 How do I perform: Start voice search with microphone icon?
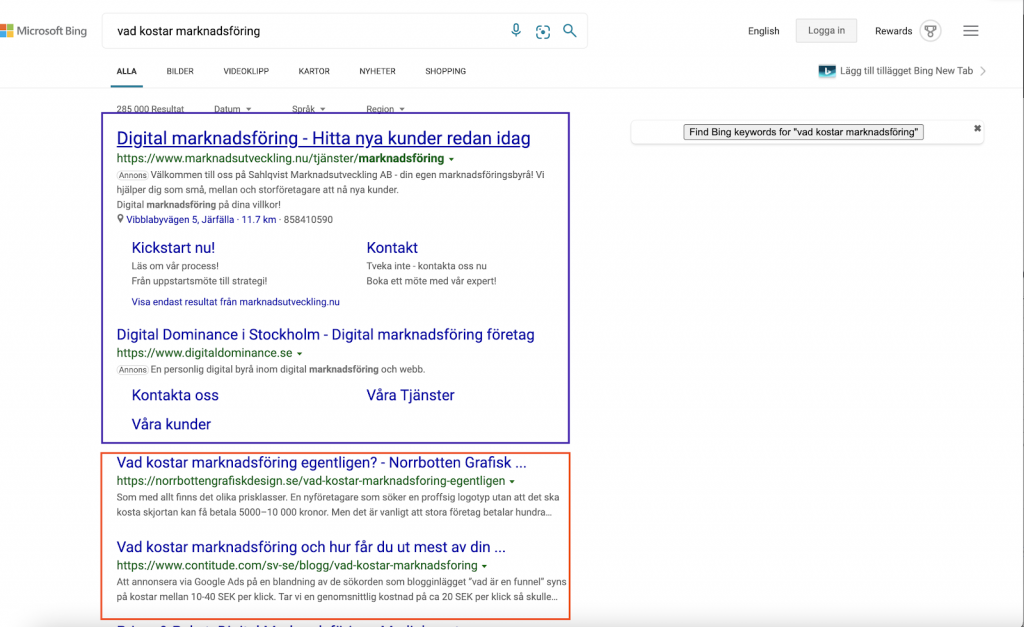(x=516, y=30)
